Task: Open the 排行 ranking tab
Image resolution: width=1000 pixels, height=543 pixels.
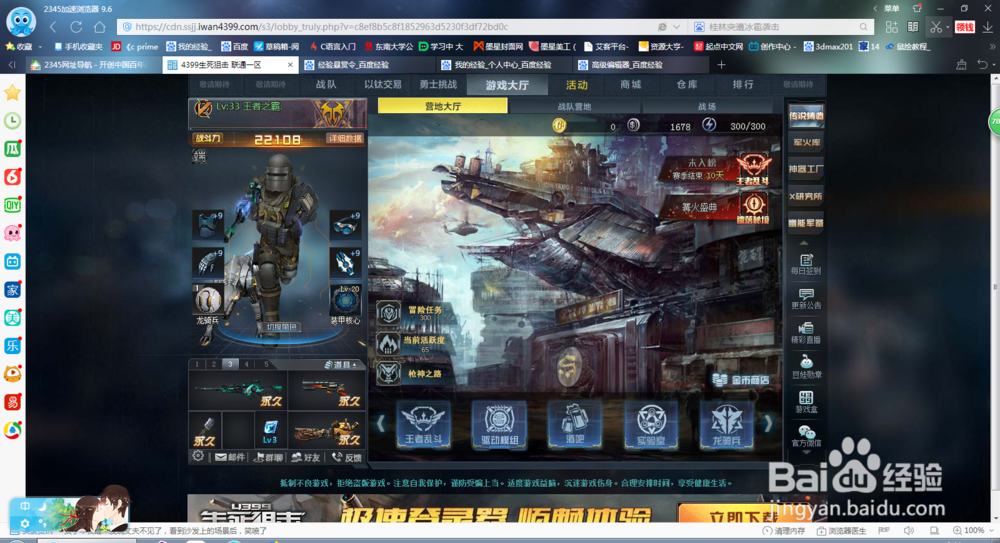Action: point(743,85)
